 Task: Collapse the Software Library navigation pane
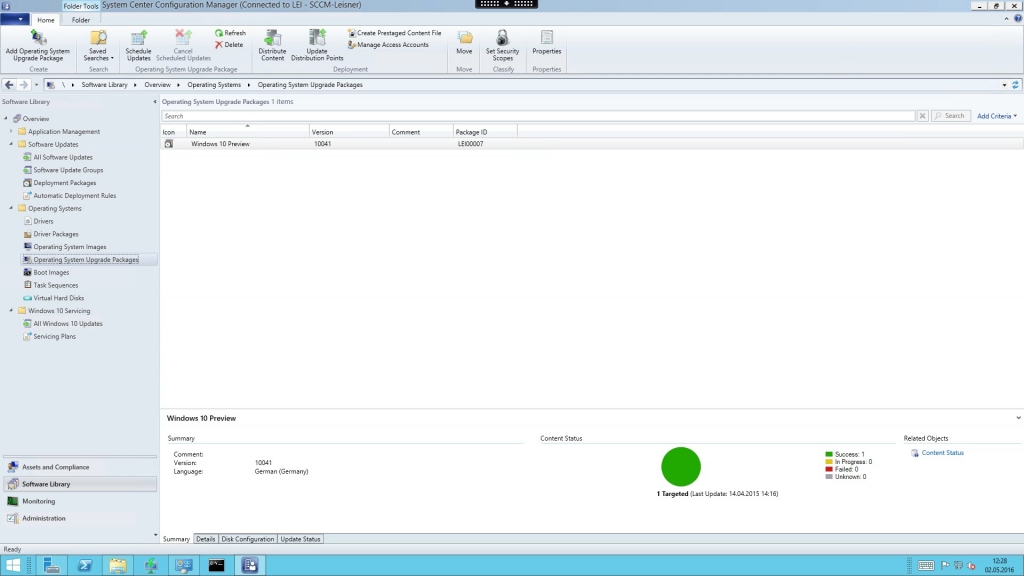point(155,102)
